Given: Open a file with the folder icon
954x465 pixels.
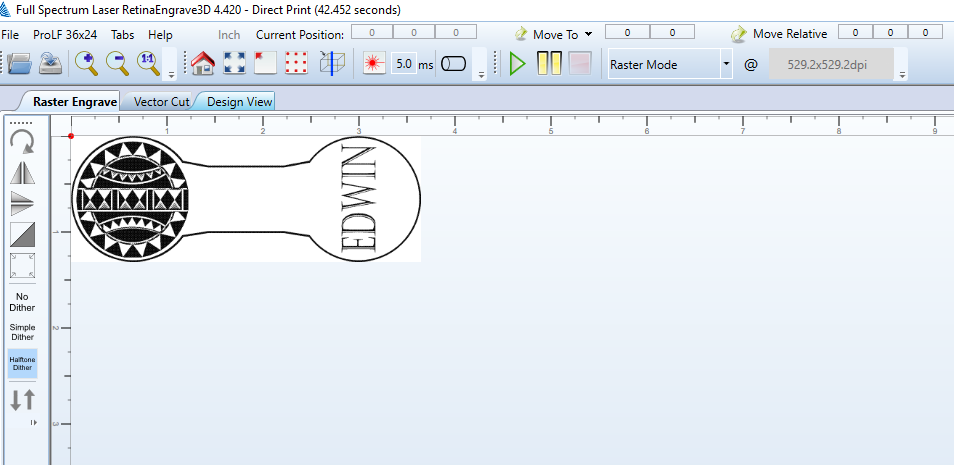Looking at the screenshot, I should 19,63.
